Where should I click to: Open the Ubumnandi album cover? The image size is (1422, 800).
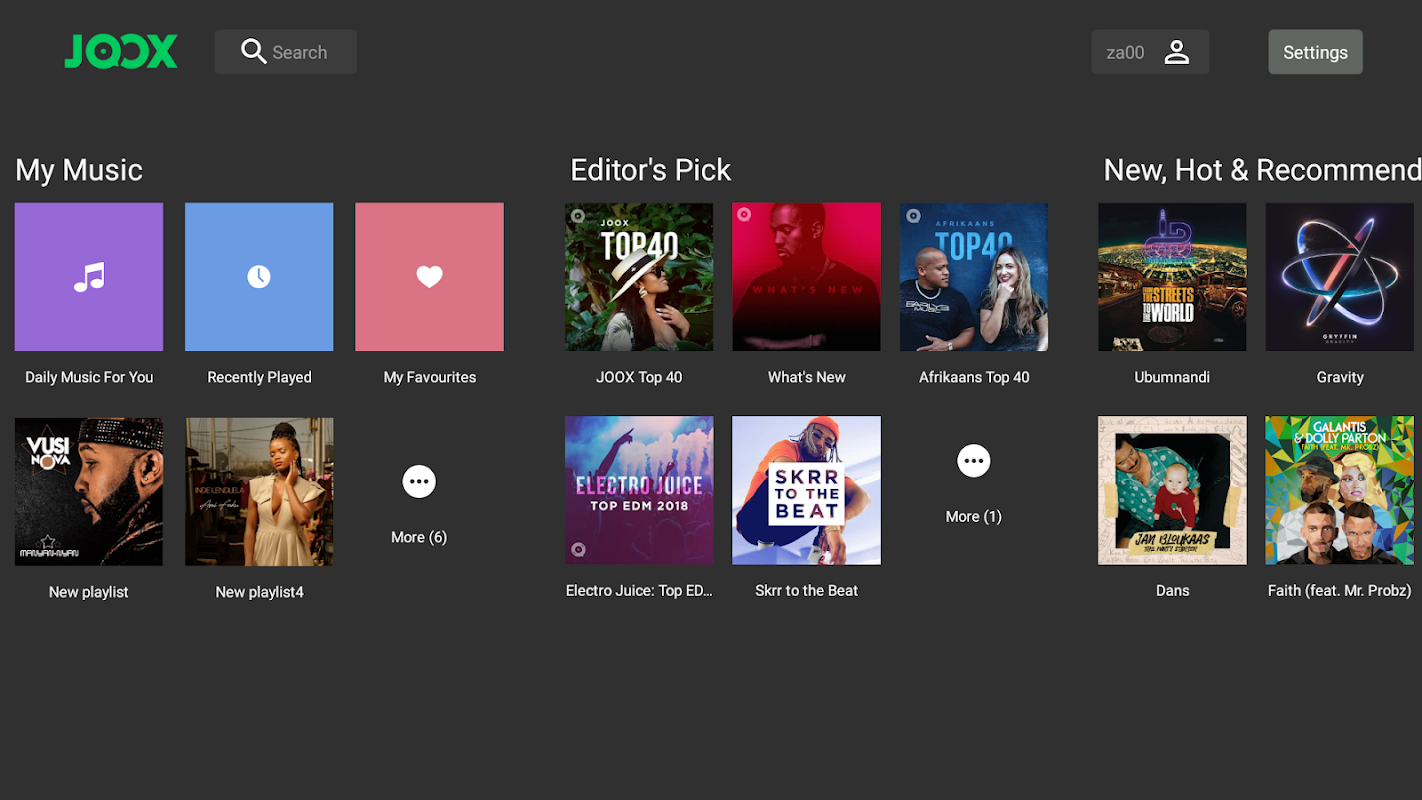(x=1172, y=277)
